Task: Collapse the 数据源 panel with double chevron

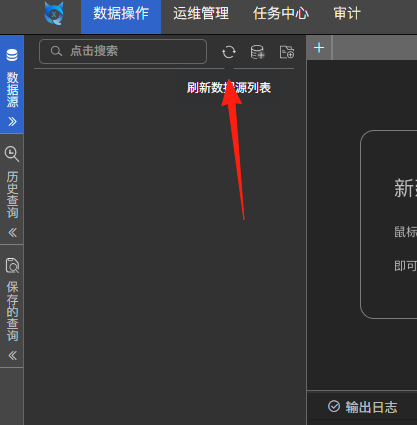Action: 12,121
